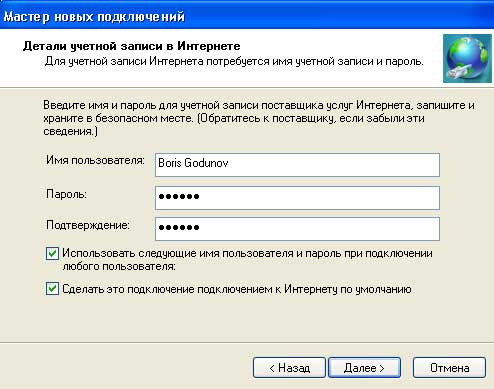Click the 'Мастер новых подключений' title bar
This screenshot has height=389, width=494.
247,15
